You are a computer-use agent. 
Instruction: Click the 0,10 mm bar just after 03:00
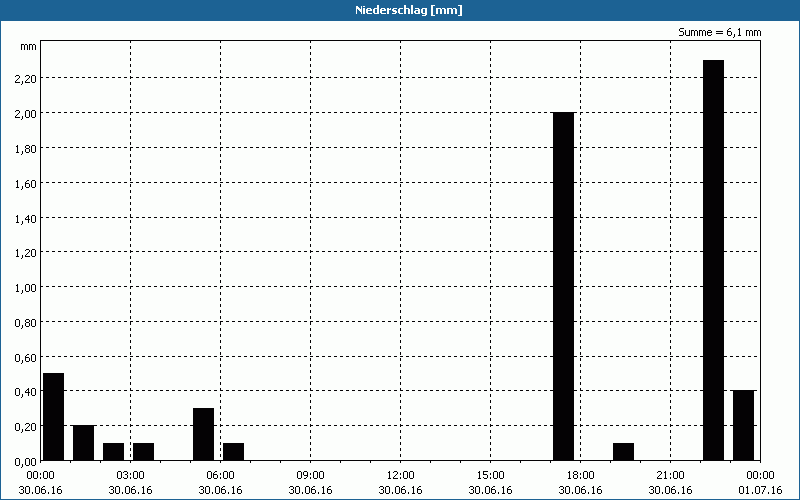(143, 452)
